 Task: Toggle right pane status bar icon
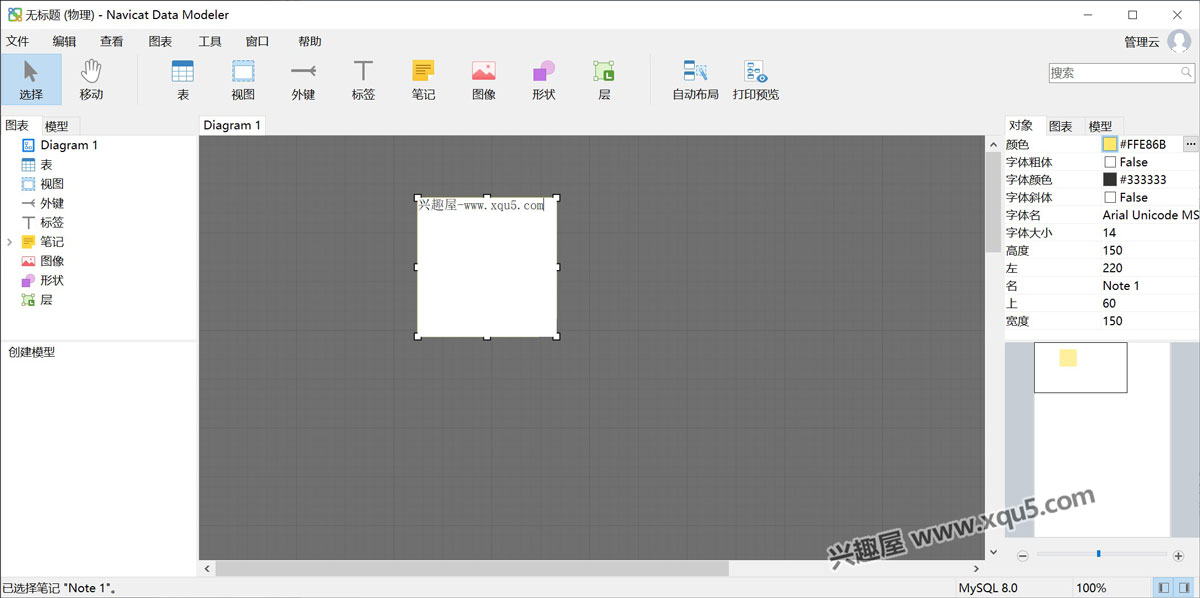(1185, 588)
